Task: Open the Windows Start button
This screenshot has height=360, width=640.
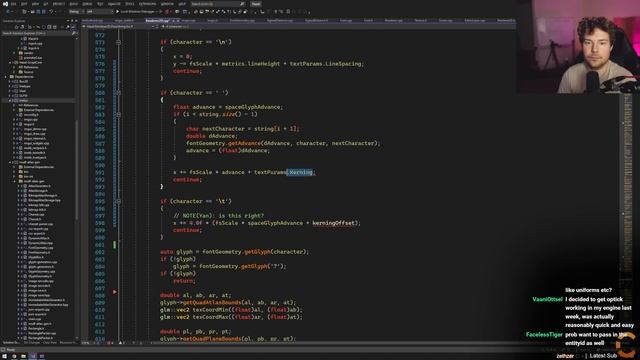Action: [x=4, y=356]
